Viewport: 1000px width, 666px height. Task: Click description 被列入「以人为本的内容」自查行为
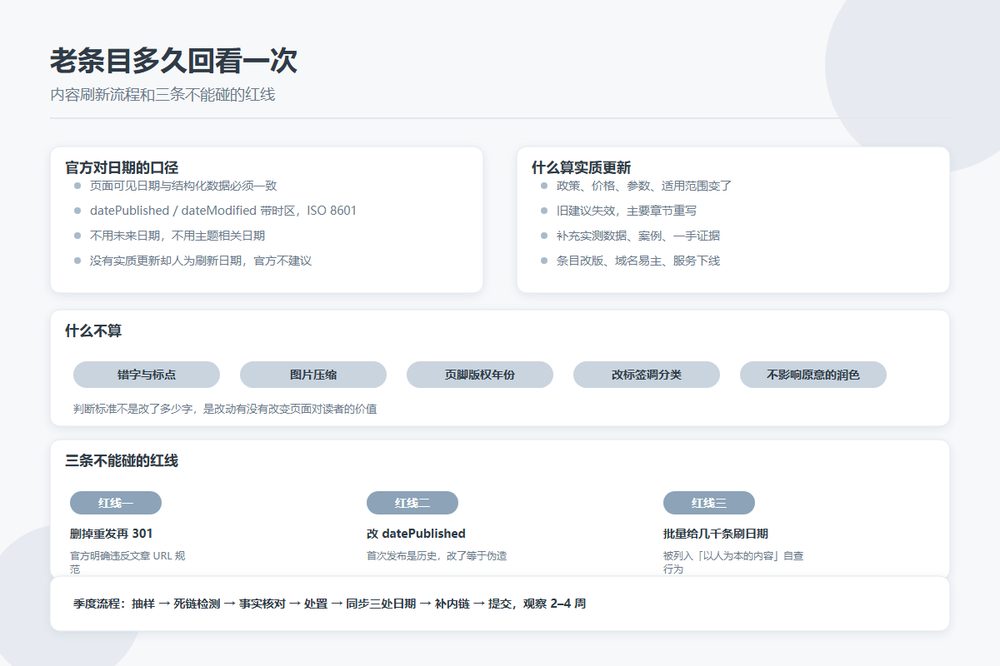click(x=733, y=562)
